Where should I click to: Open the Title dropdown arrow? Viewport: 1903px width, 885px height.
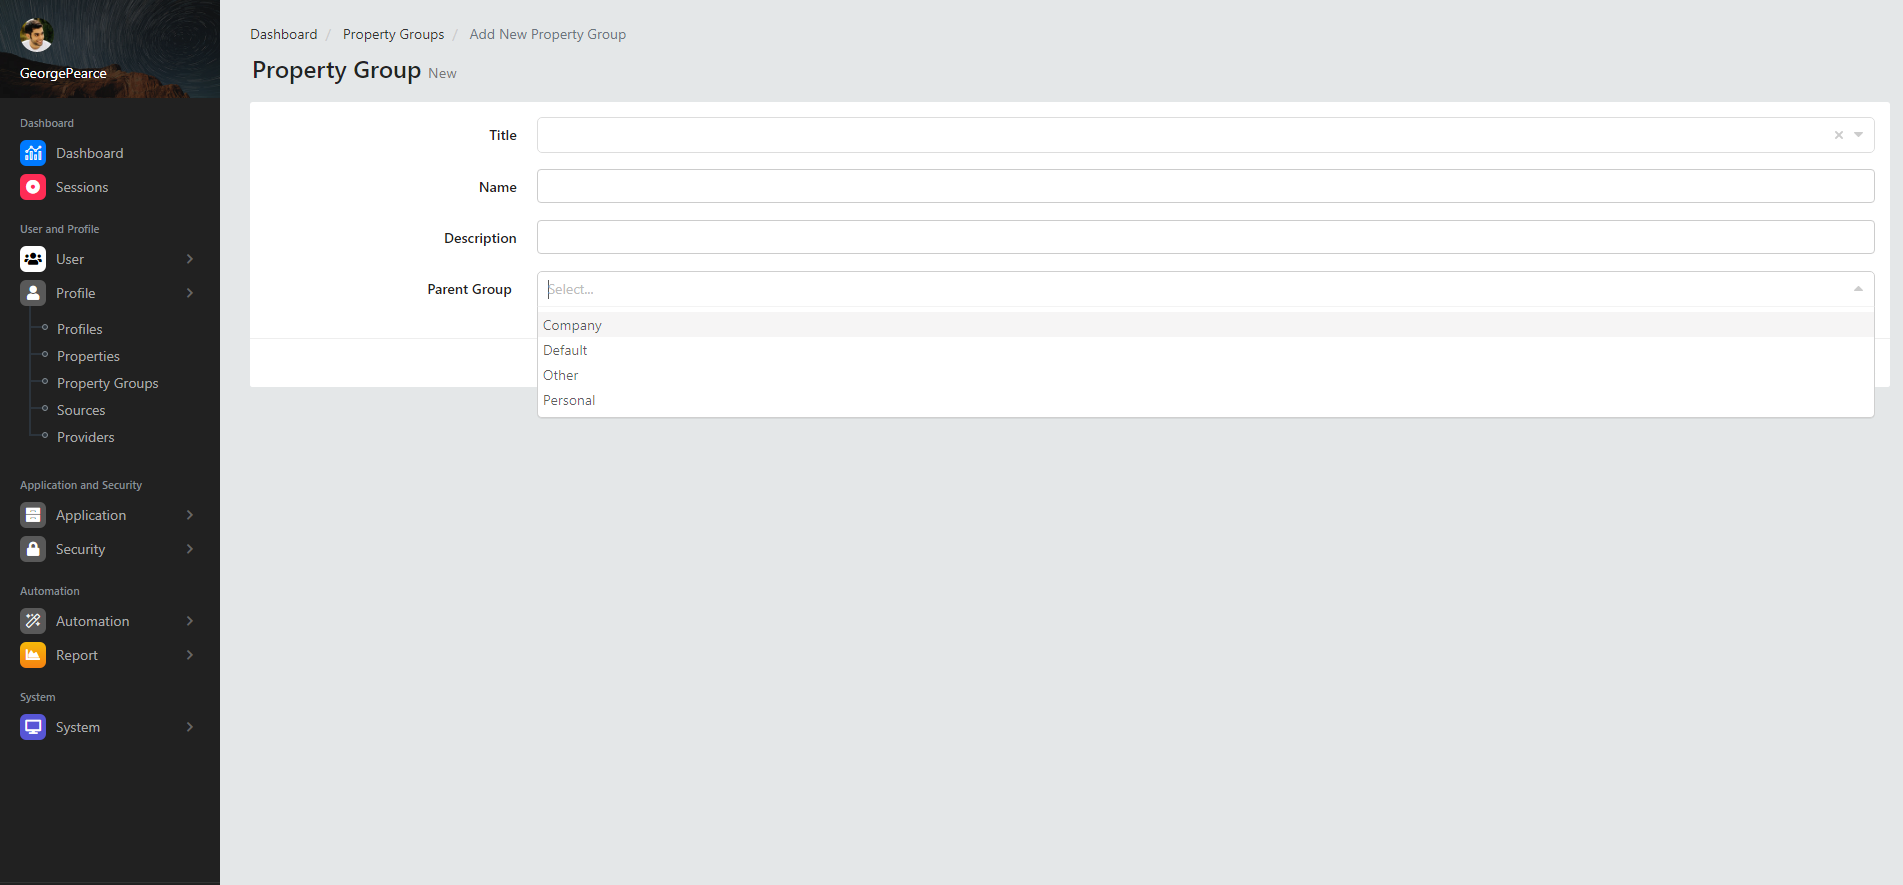click(1858, 135)
